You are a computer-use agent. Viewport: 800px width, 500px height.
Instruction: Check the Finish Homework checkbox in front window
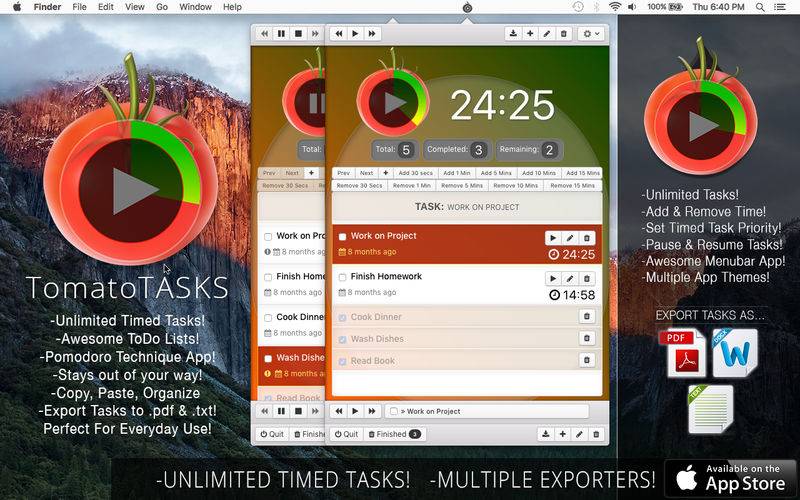(x=342, y=277)
